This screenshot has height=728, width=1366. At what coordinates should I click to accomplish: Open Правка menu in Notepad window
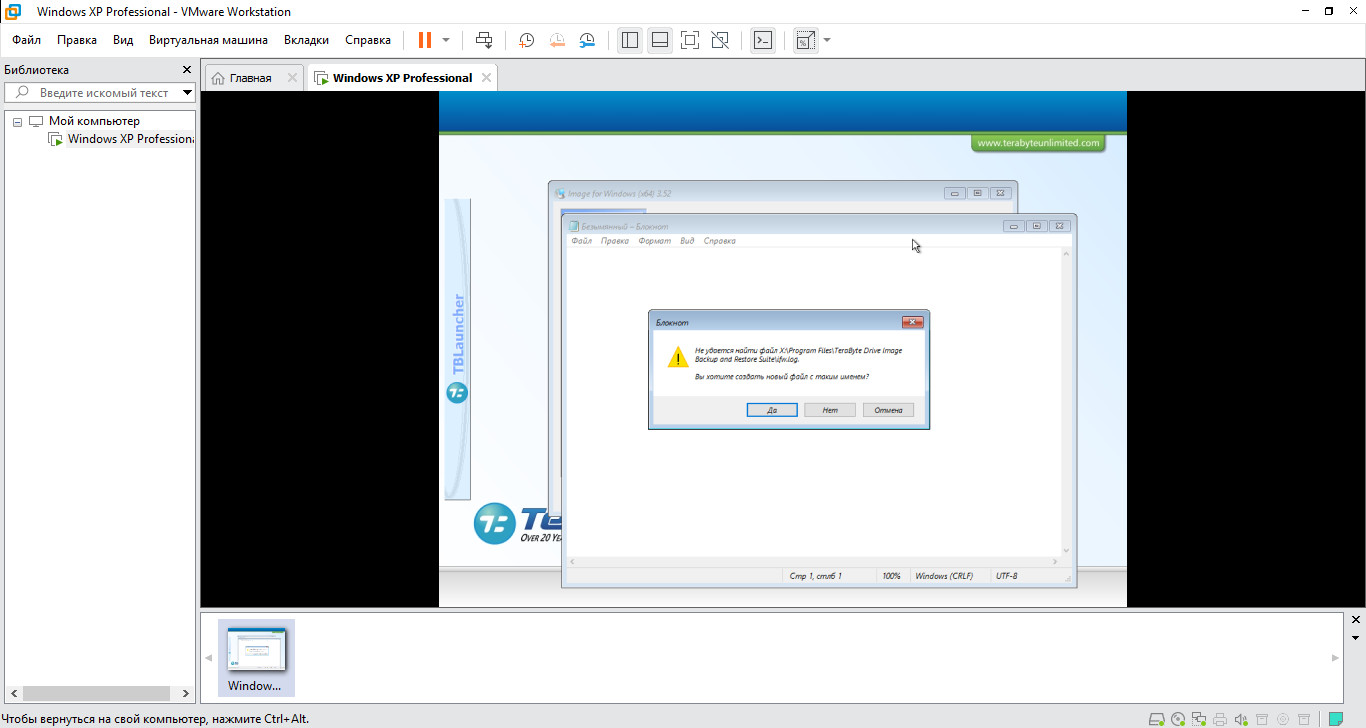615,241
